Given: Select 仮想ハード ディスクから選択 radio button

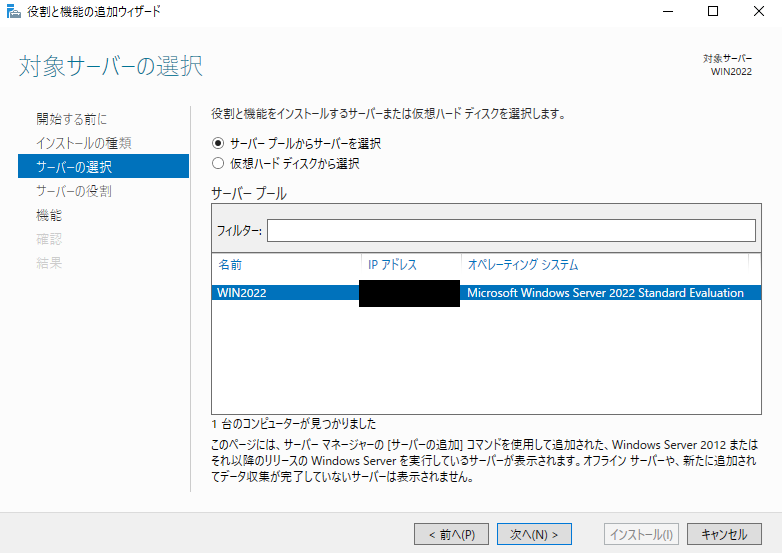Looking at the screenshot, I should coord(219,163).
